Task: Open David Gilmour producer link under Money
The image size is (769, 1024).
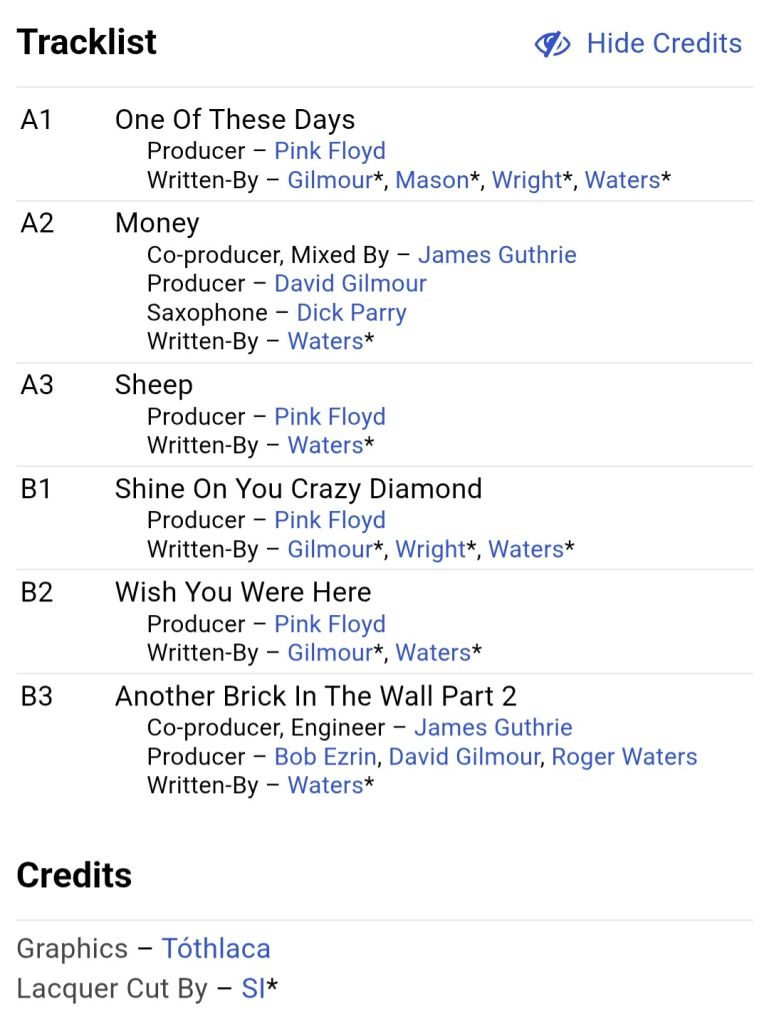Action: (x=350, y=283)
